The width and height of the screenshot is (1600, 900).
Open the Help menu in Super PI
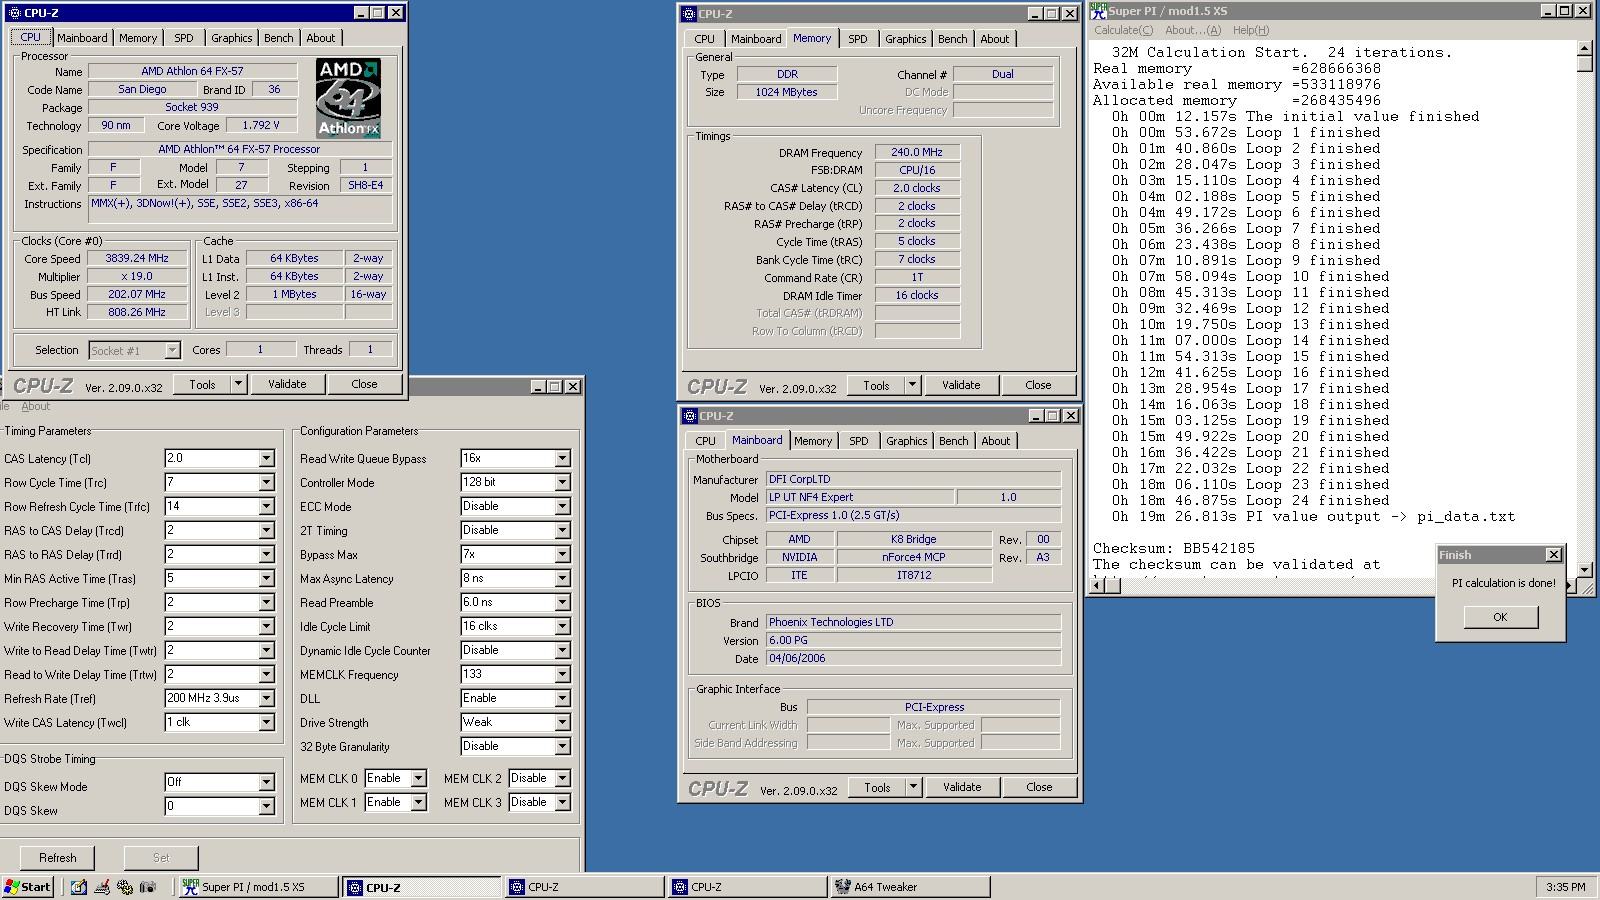click(x=1250, y=30)
